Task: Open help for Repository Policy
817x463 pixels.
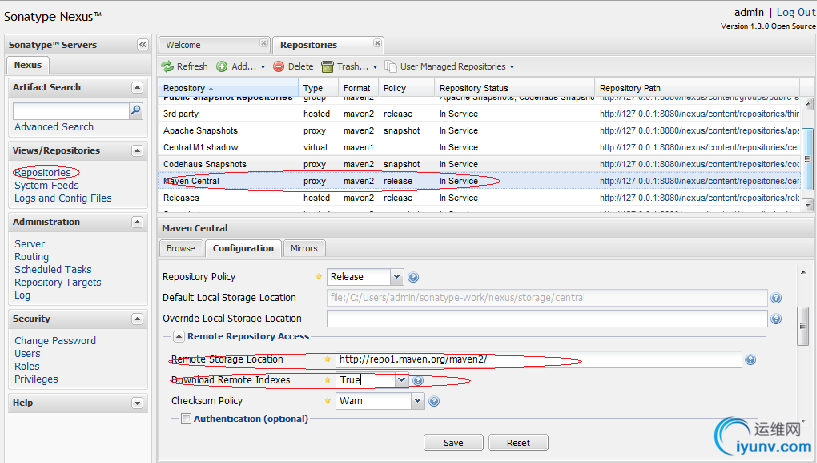Action: pyautogui.click(x=414, y=277)
